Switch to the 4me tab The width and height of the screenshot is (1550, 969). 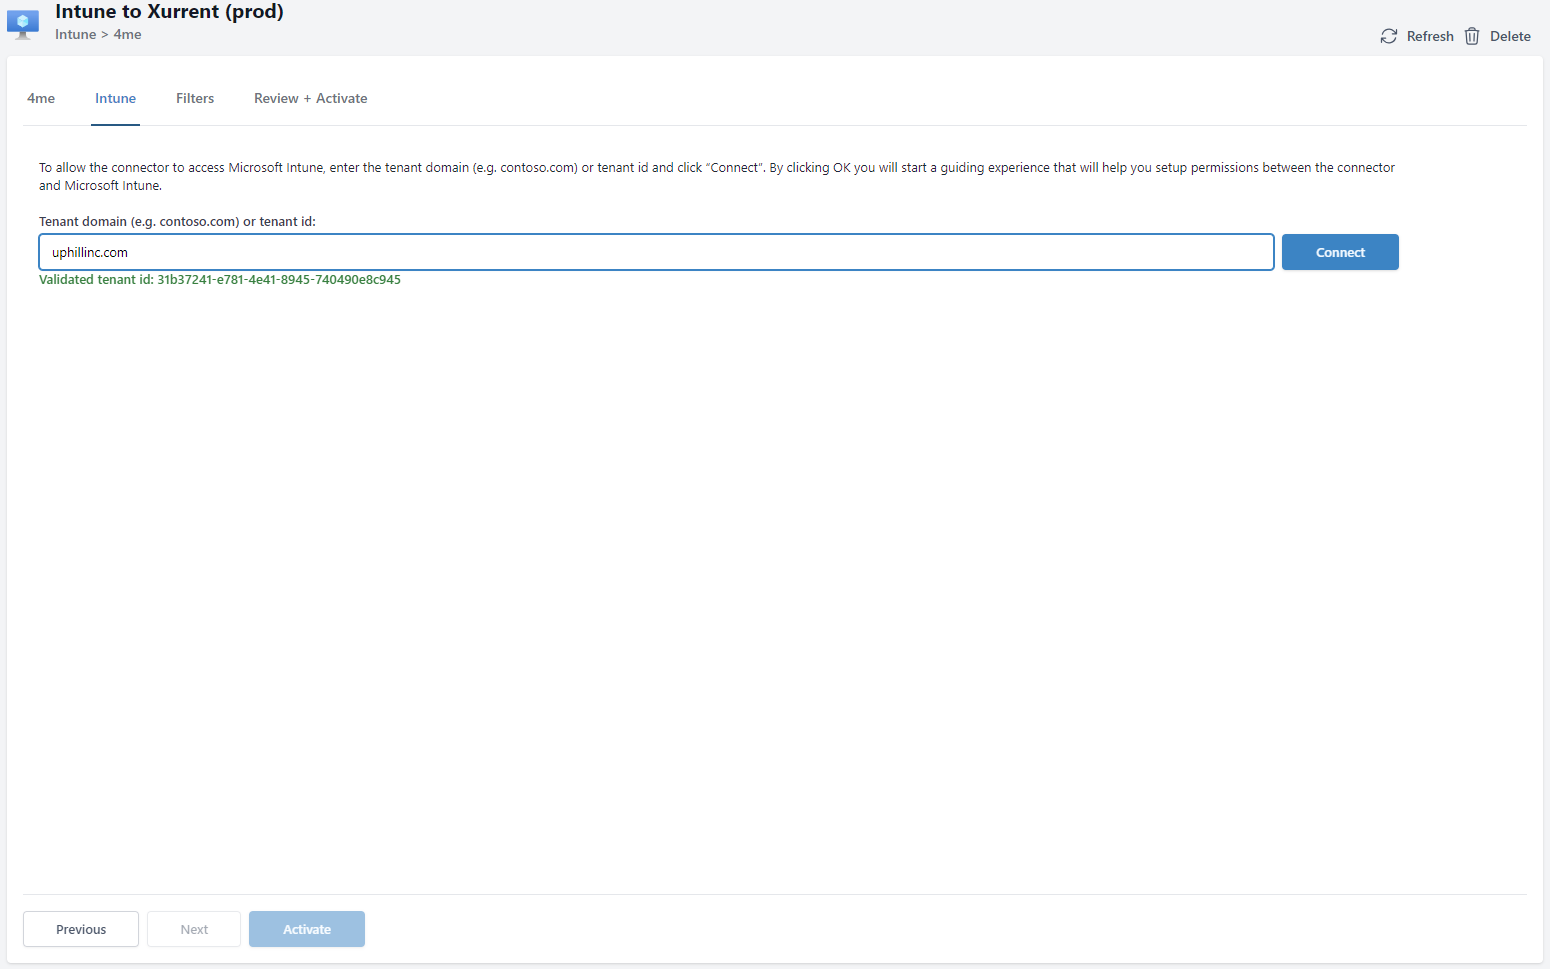point(41,98)
